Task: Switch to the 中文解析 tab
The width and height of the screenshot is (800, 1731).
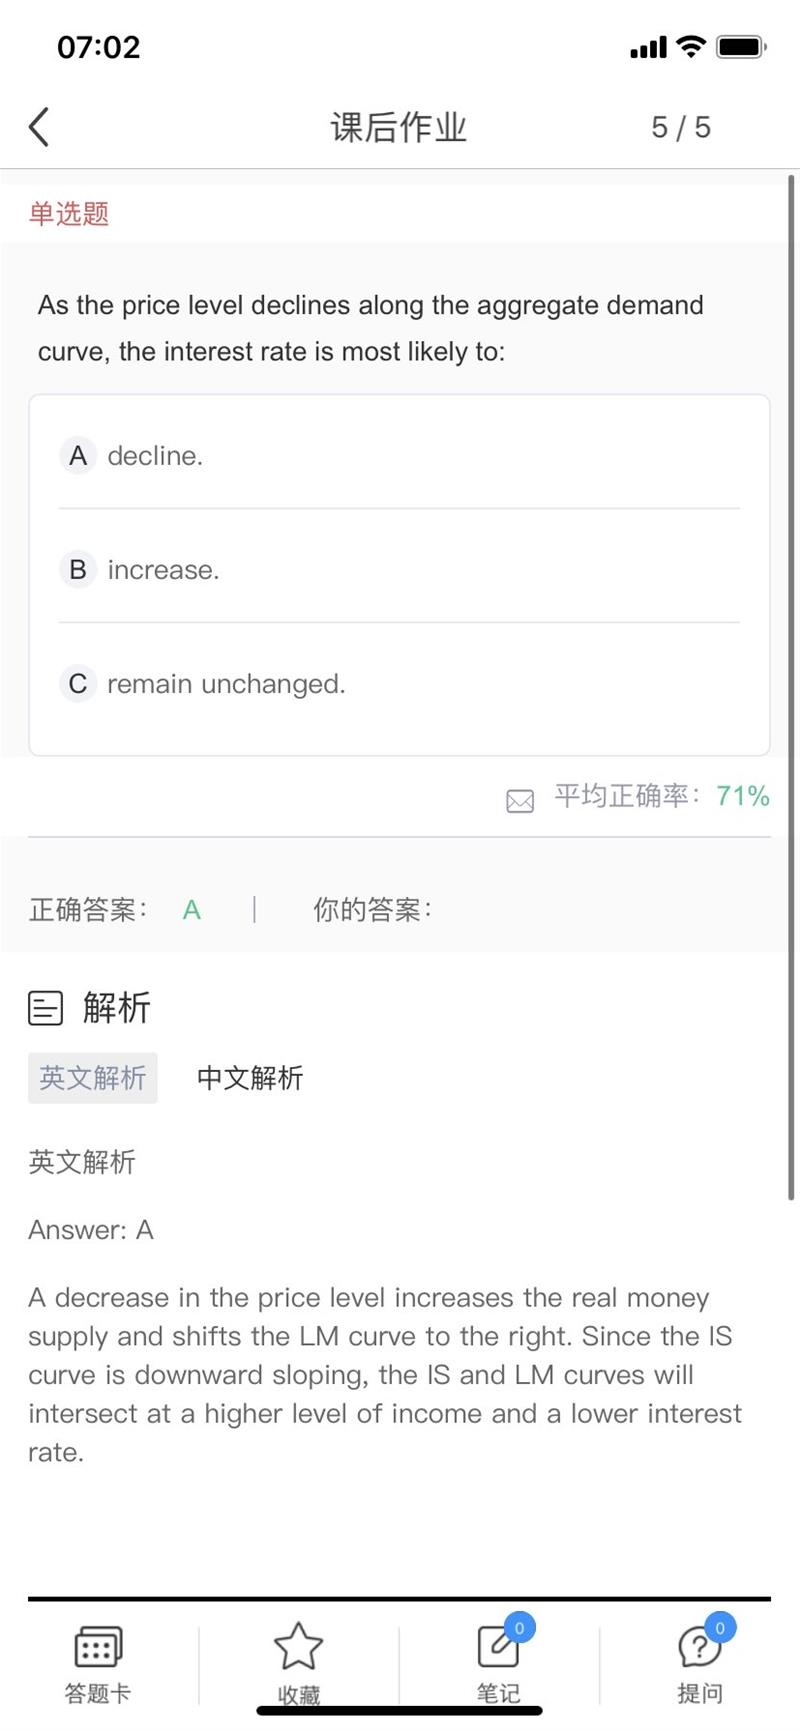Action: click(250, 1078)
